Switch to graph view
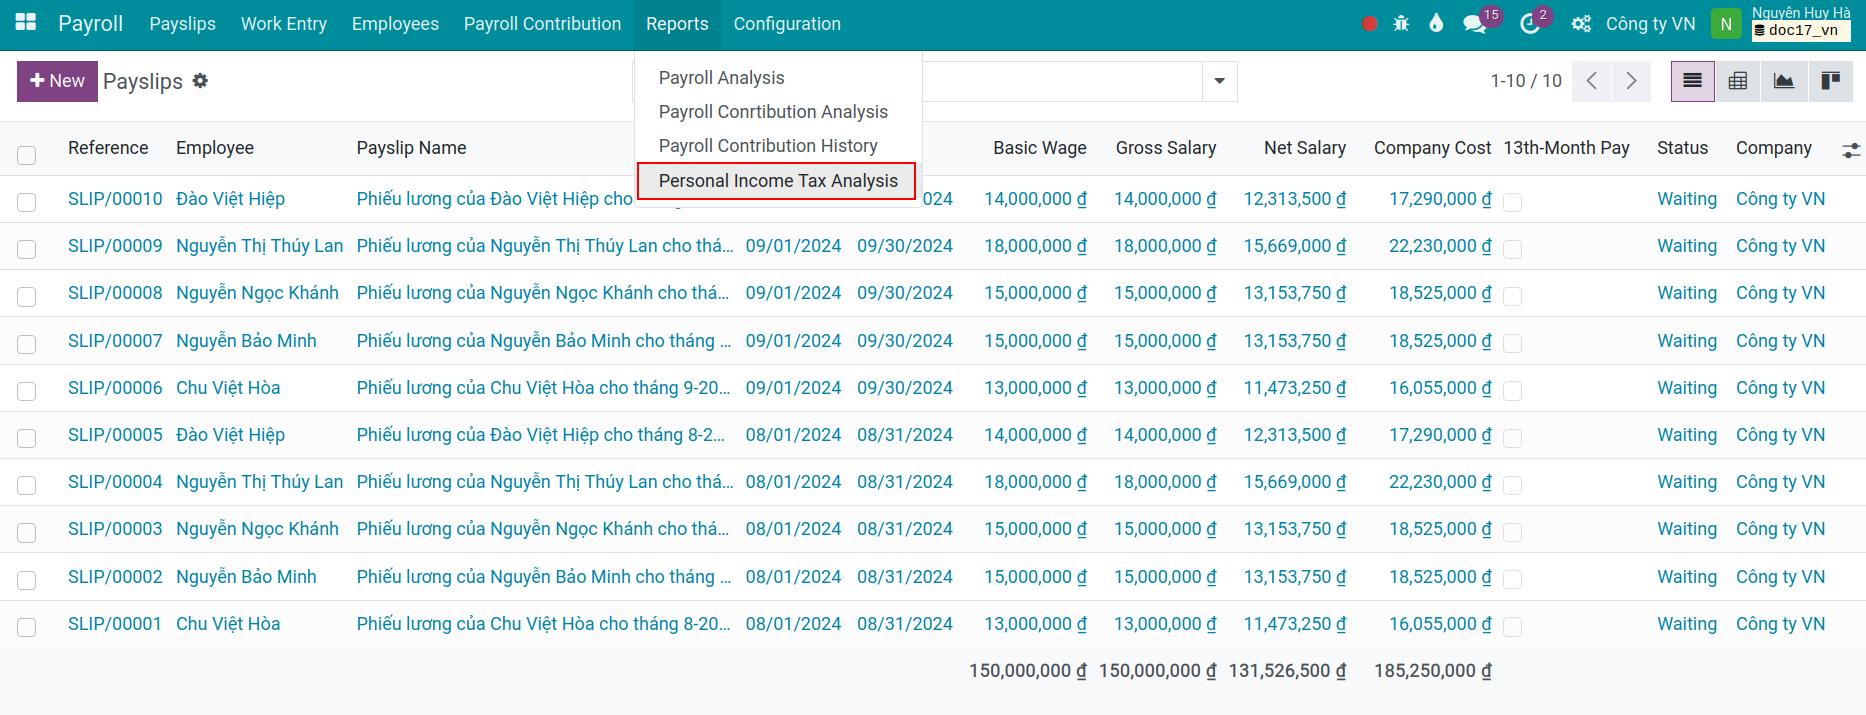1866x715 pixels. (1784, 81)
